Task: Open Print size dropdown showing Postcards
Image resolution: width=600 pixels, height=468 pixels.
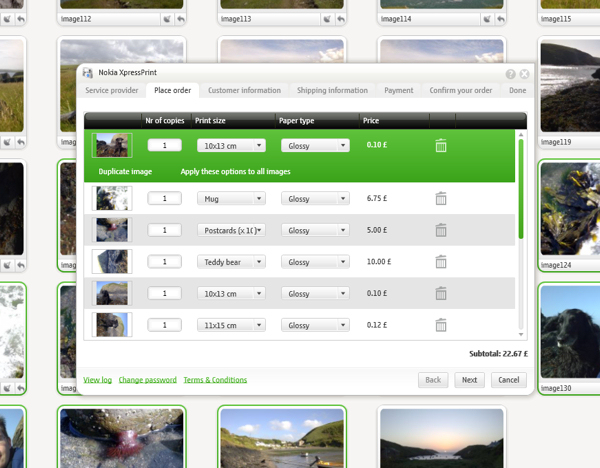Action: pyautogui.click(x=231, y=230)
